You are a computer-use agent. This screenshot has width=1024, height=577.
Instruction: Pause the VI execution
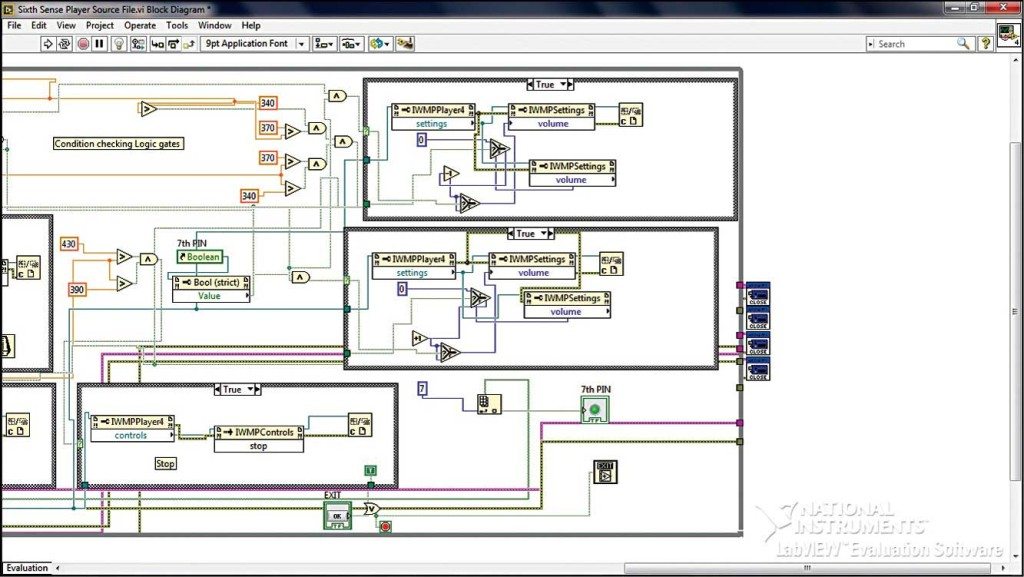98,43
